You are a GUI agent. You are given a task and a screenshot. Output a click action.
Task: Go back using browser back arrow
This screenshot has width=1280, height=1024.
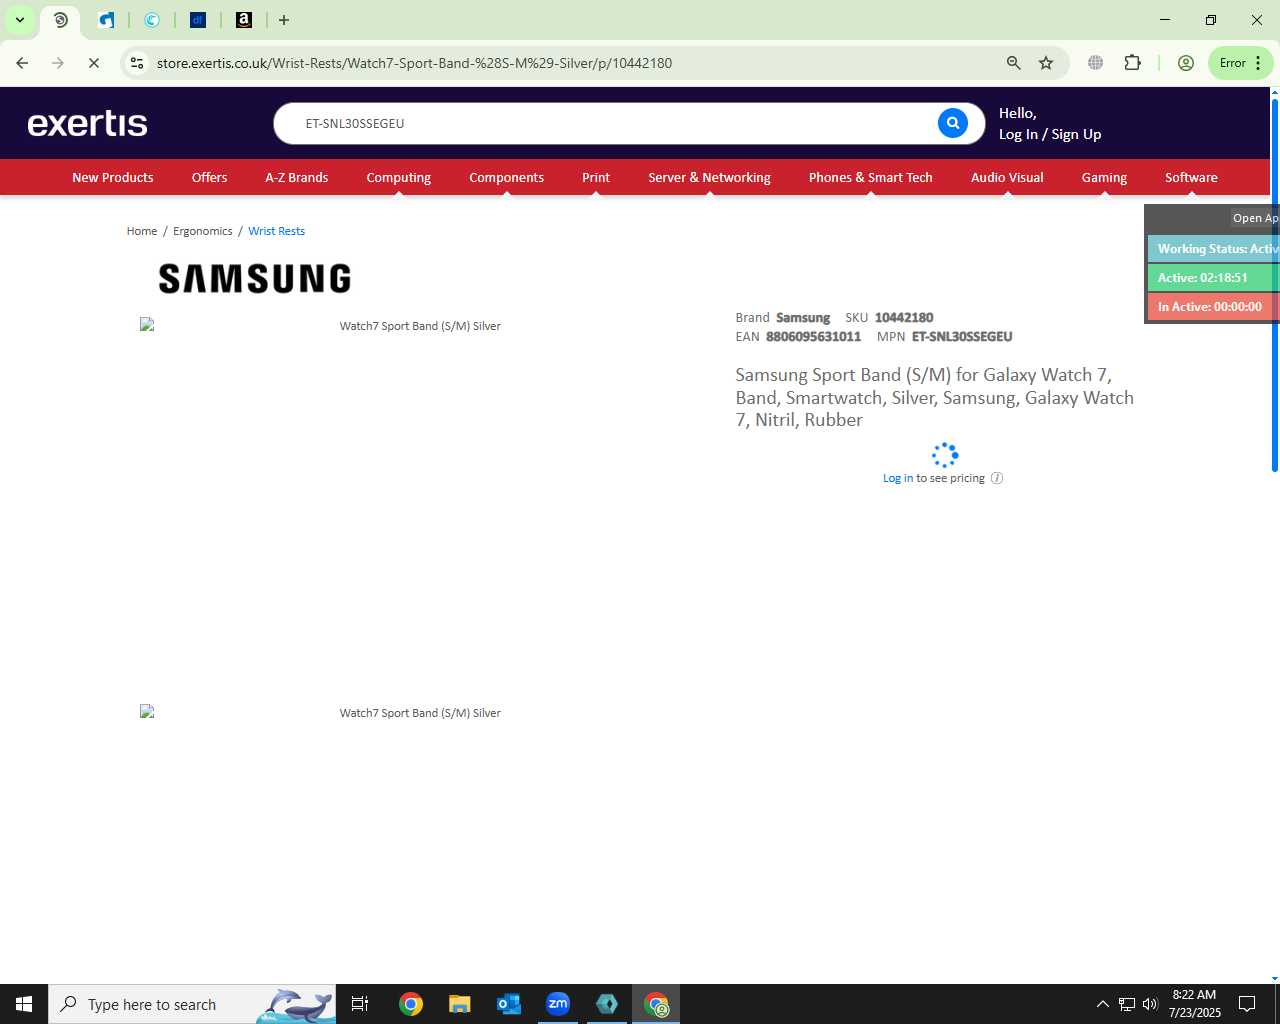click(x=22, y=63)
